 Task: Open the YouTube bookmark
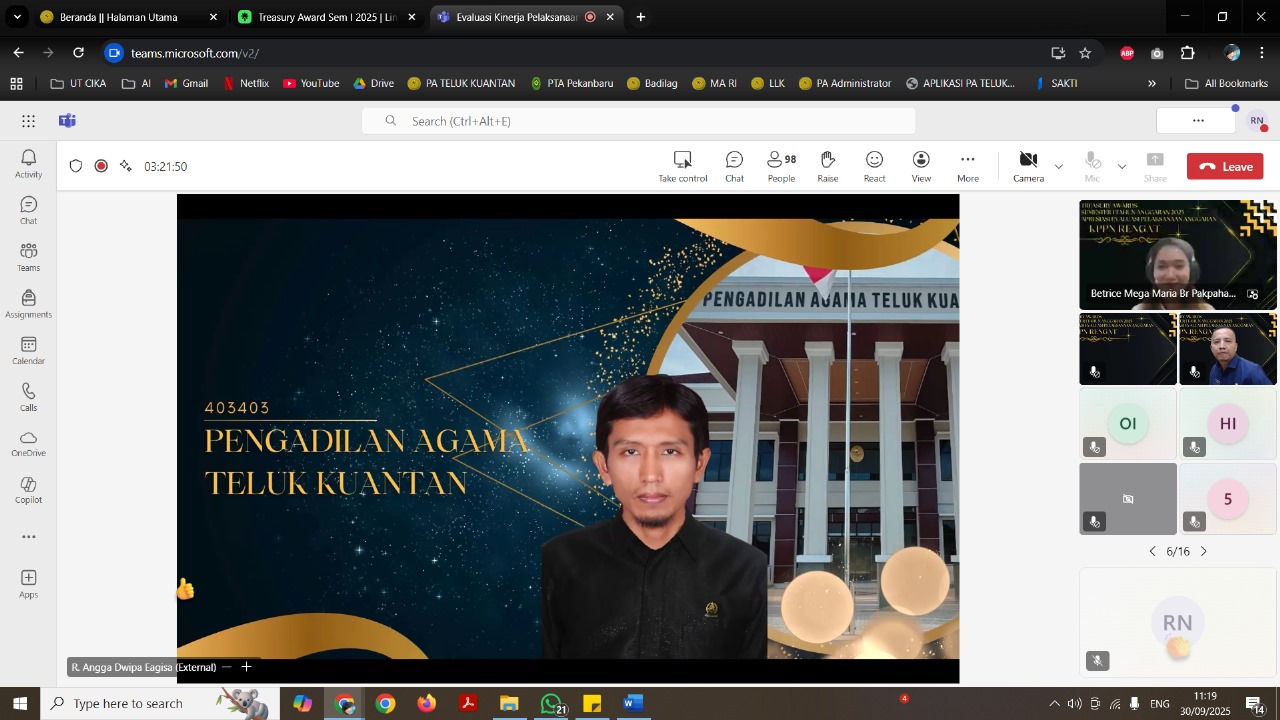click(x=311, y=83)
